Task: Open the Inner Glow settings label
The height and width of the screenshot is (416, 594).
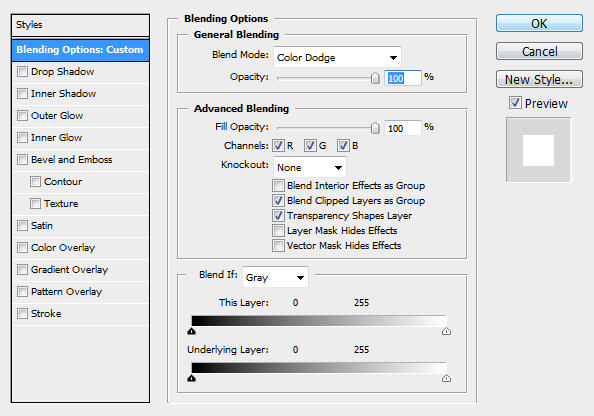Action: (x=56, y=138)
